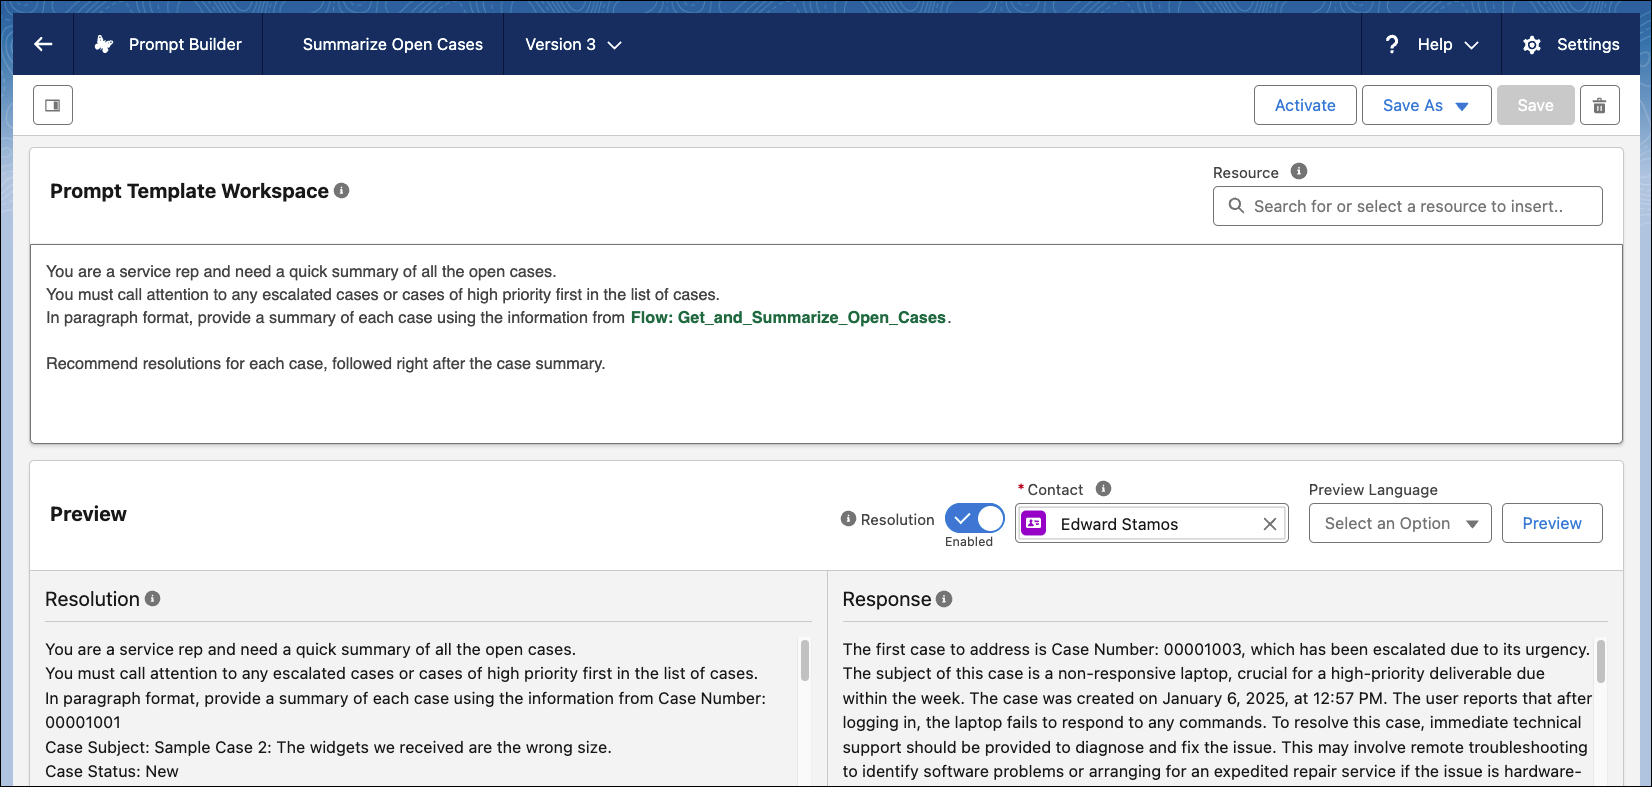Click the Prompt Builder Einstein icon
1652x787 pixels.
click(x=104, y=44)
